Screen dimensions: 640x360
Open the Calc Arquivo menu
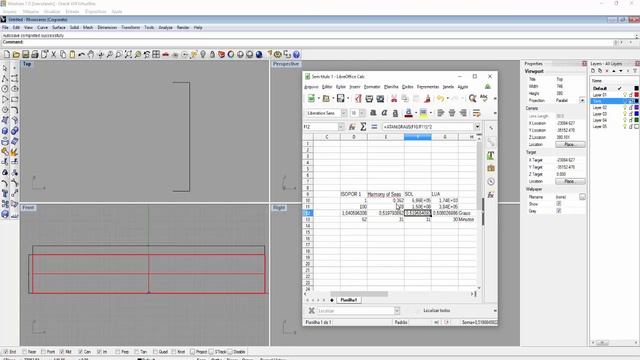click(311, 87)
